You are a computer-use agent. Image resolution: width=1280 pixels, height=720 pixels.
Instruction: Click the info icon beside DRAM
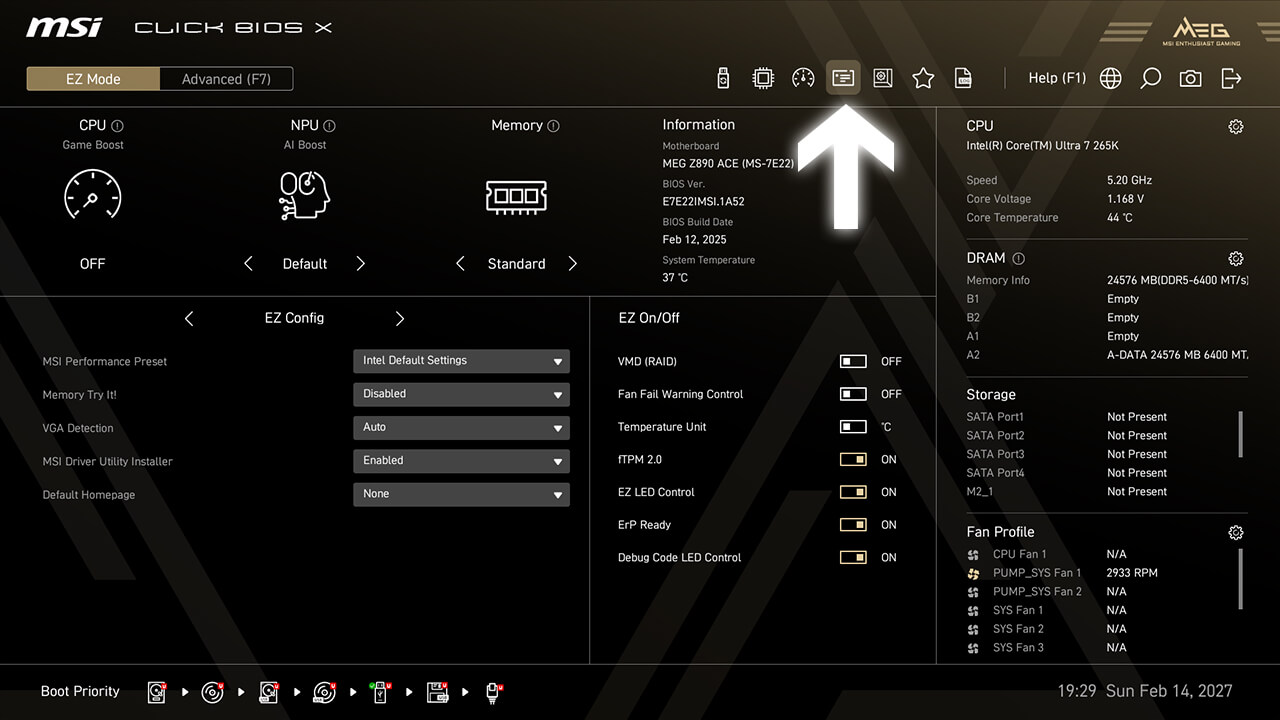(x=1018, y=258)
